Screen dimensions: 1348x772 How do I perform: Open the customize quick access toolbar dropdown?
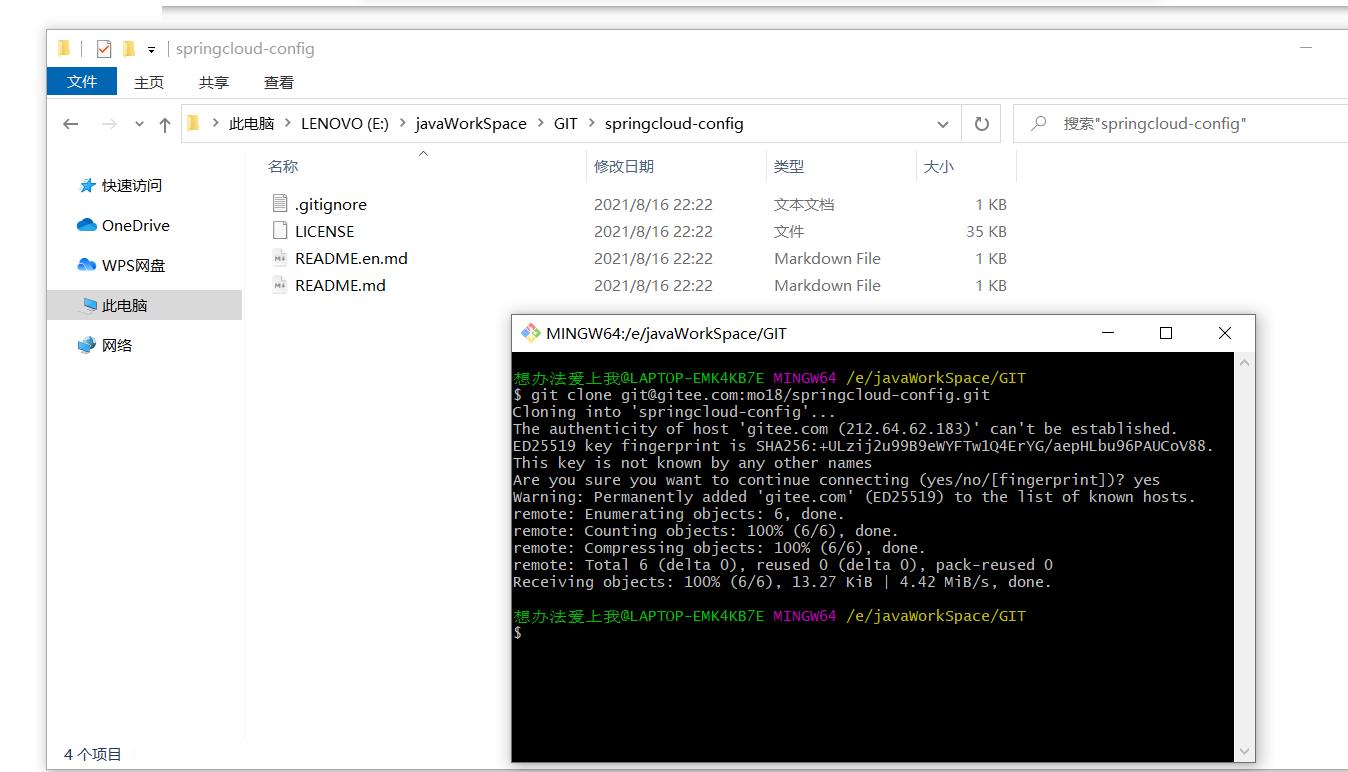(x=152, y=49)
